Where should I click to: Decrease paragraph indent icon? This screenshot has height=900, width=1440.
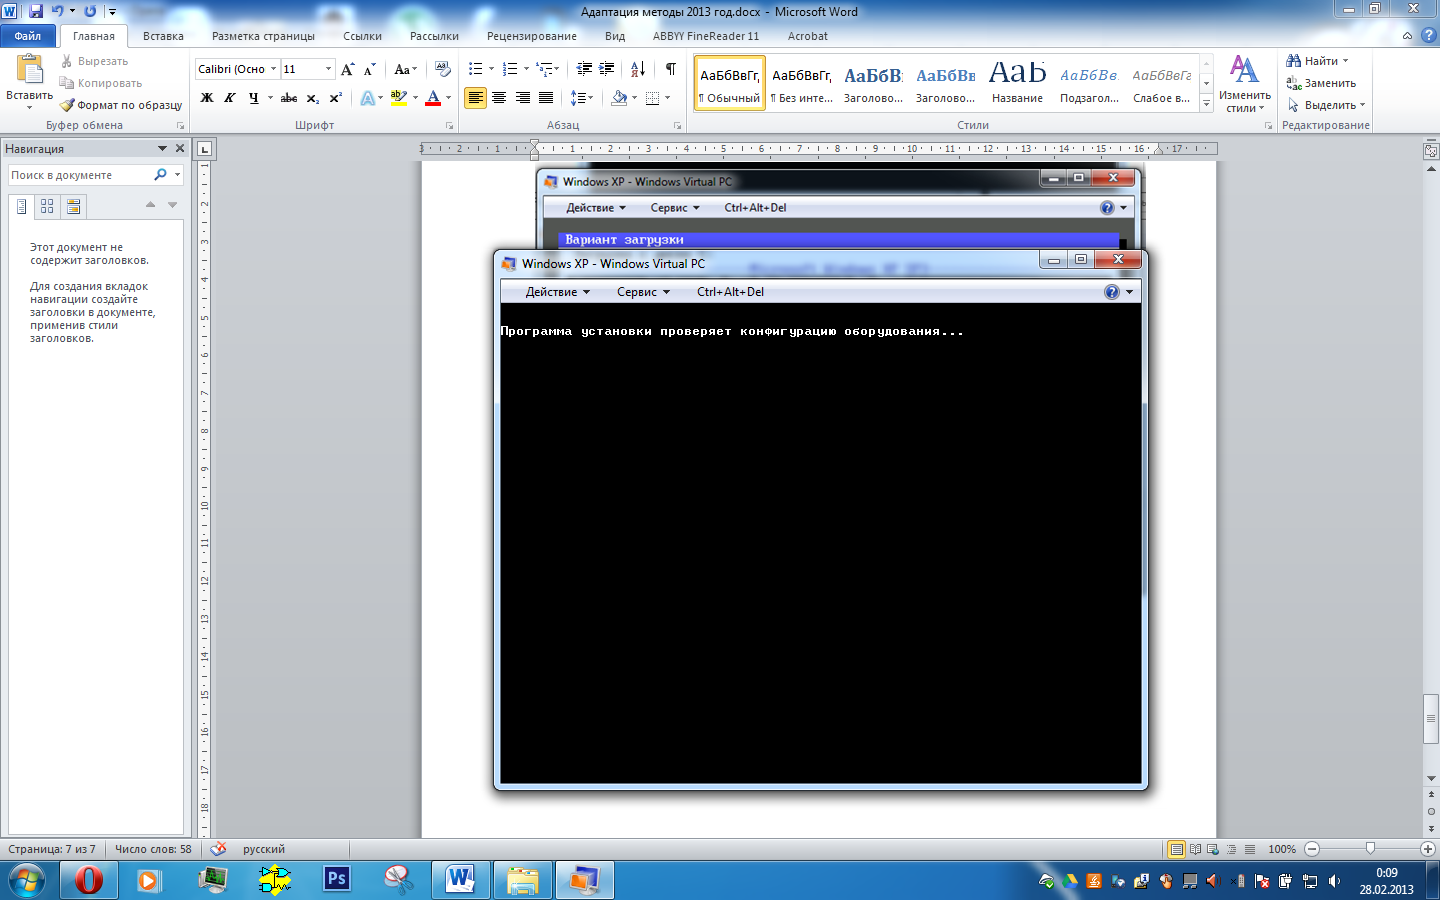click(x=584, y=69)
